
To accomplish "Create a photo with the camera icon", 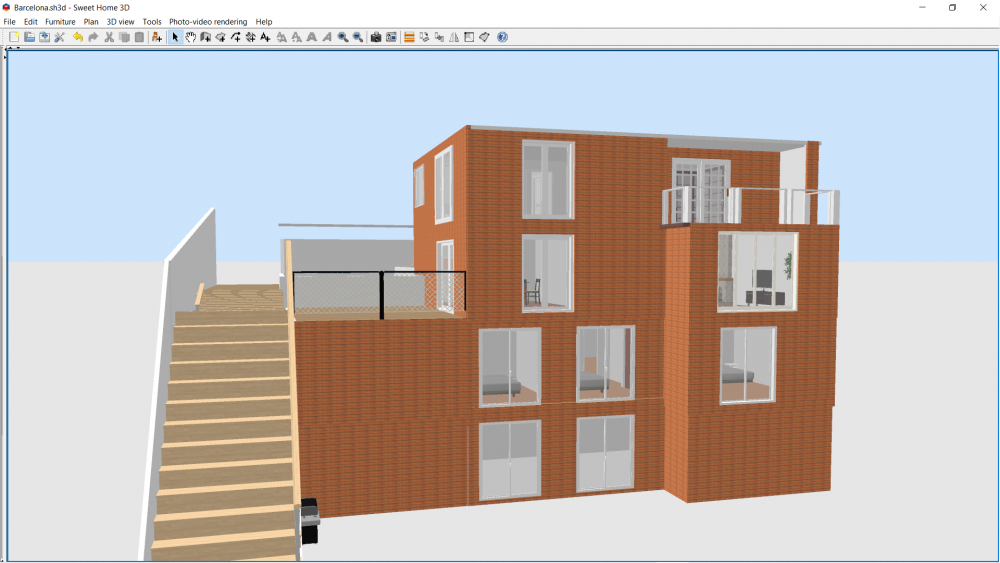I will tap(376, 37).
